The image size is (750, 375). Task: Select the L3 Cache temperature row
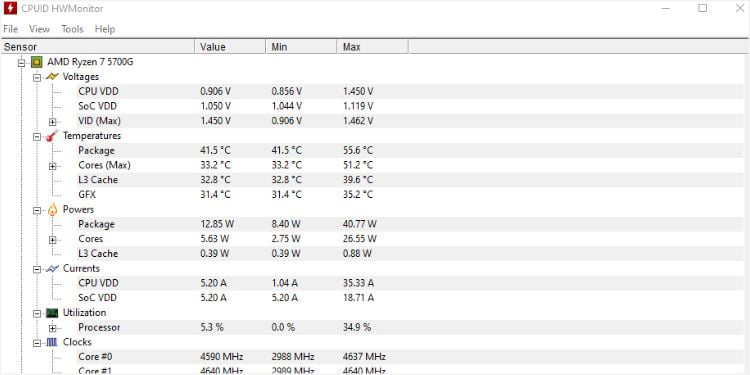(x=410, y=180)
